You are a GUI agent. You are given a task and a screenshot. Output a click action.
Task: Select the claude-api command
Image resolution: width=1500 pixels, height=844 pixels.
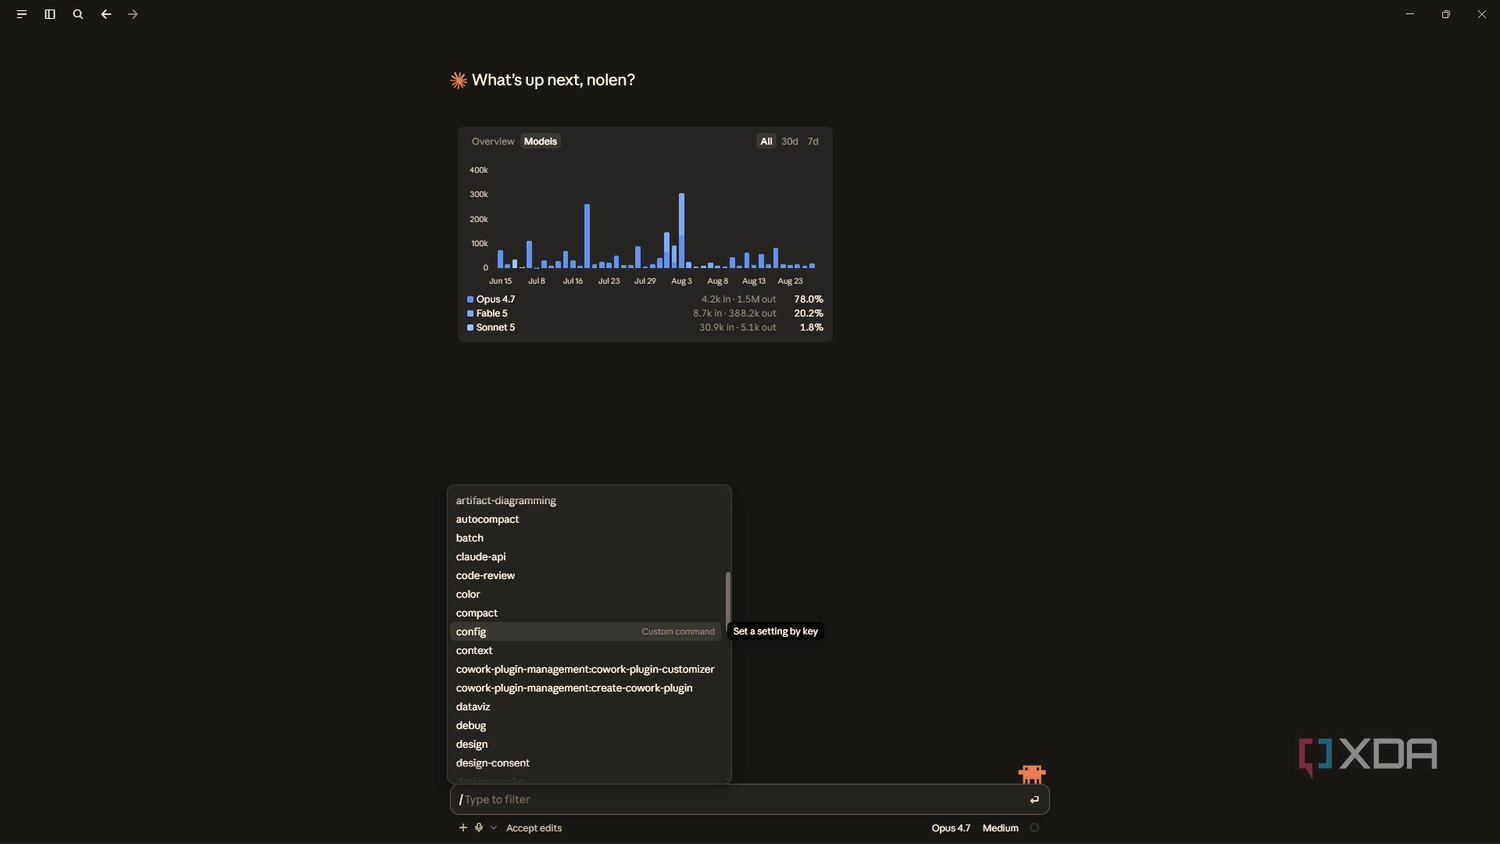(586, 557)
